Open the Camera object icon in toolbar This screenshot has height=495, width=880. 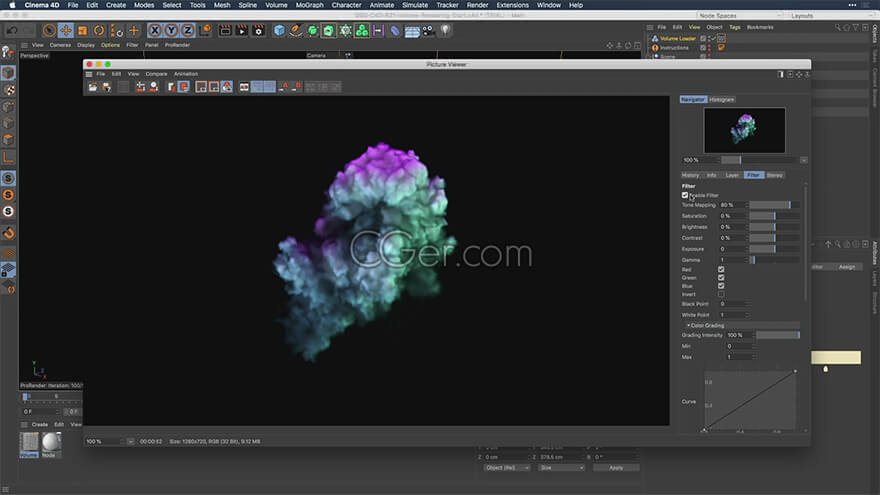(428, 30)
